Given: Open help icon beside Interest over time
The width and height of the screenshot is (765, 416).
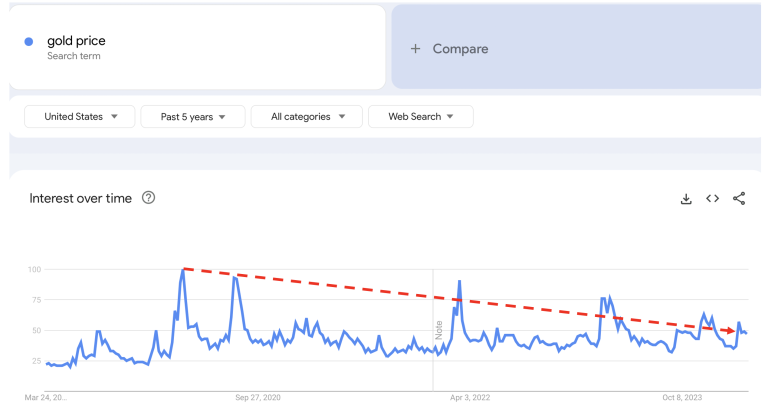Looking at the screenshot, I should tap(149, 198).
